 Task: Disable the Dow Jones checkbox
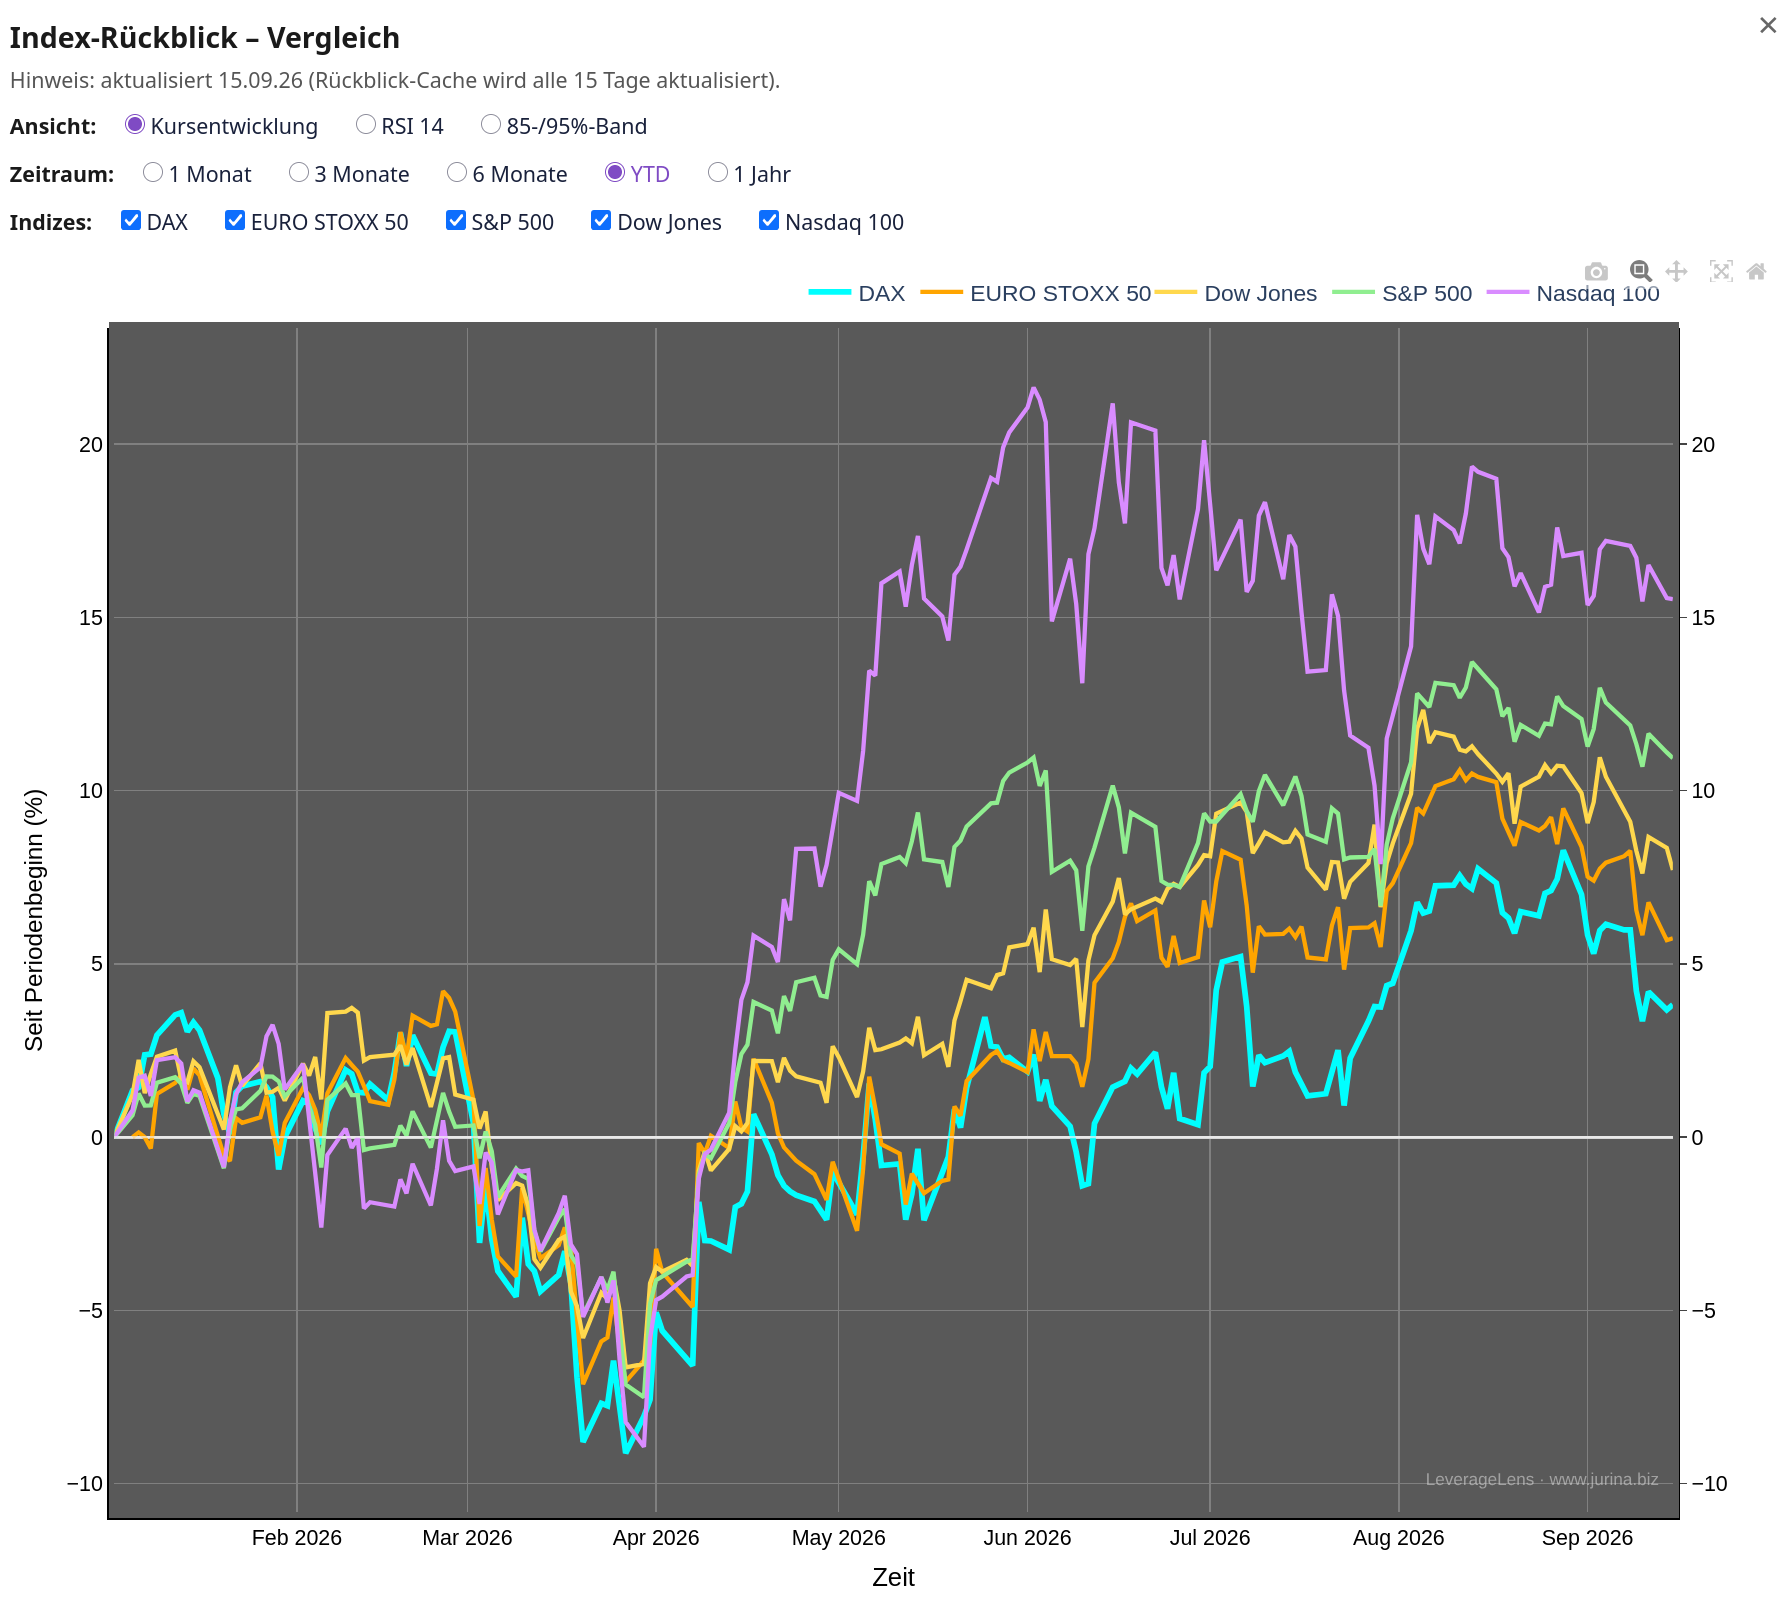pyautogui.click(x=601, y=221)
